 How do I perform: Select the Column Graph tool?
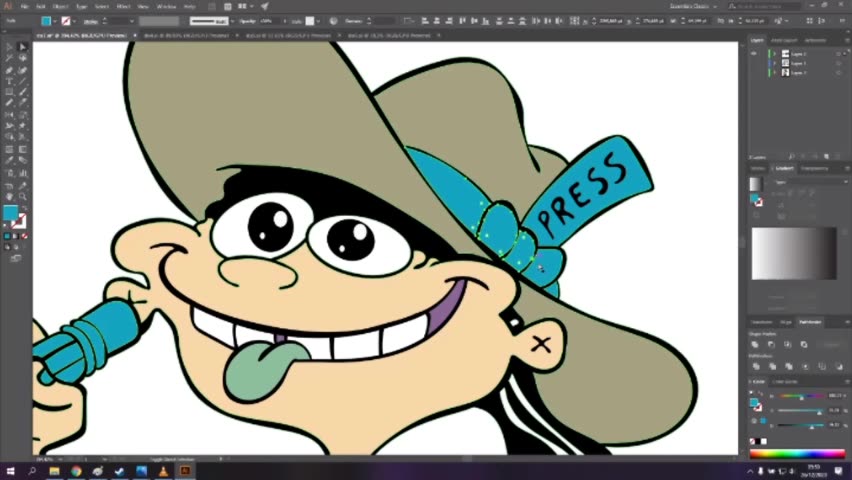point(22,173)
